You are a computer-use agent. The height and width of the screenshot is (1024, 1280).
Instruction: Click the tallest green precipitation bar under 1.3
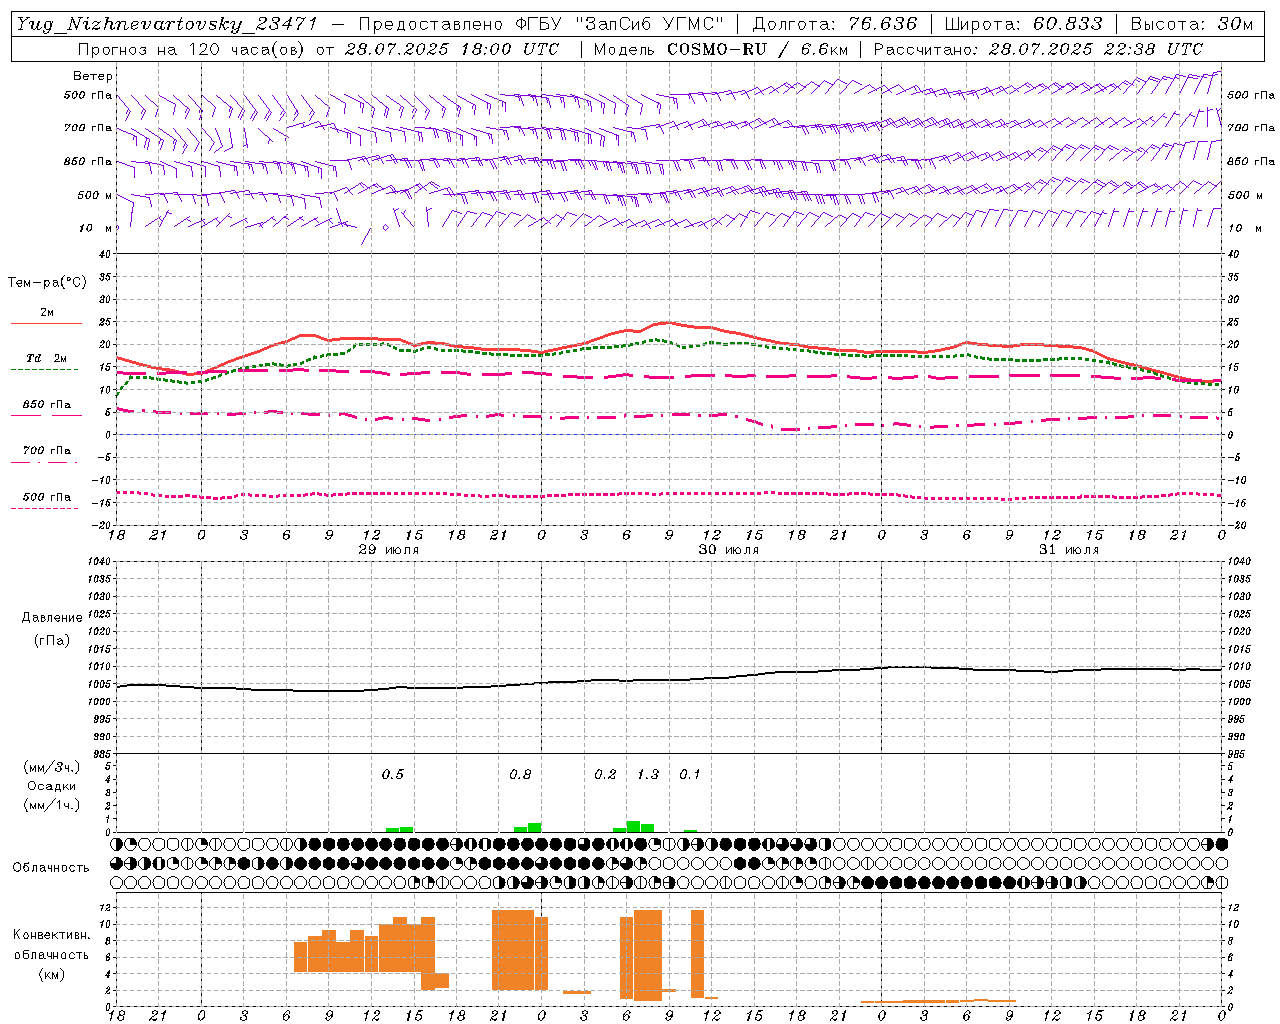pyautogui.click(x=633, y=826)
